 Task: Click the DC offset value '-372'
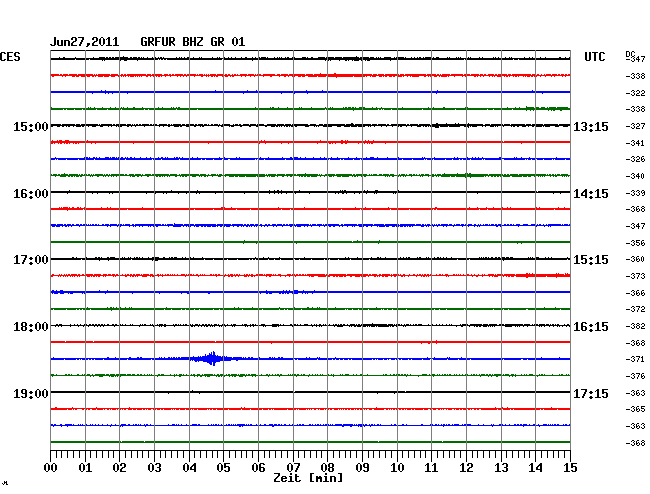[635, 309]
